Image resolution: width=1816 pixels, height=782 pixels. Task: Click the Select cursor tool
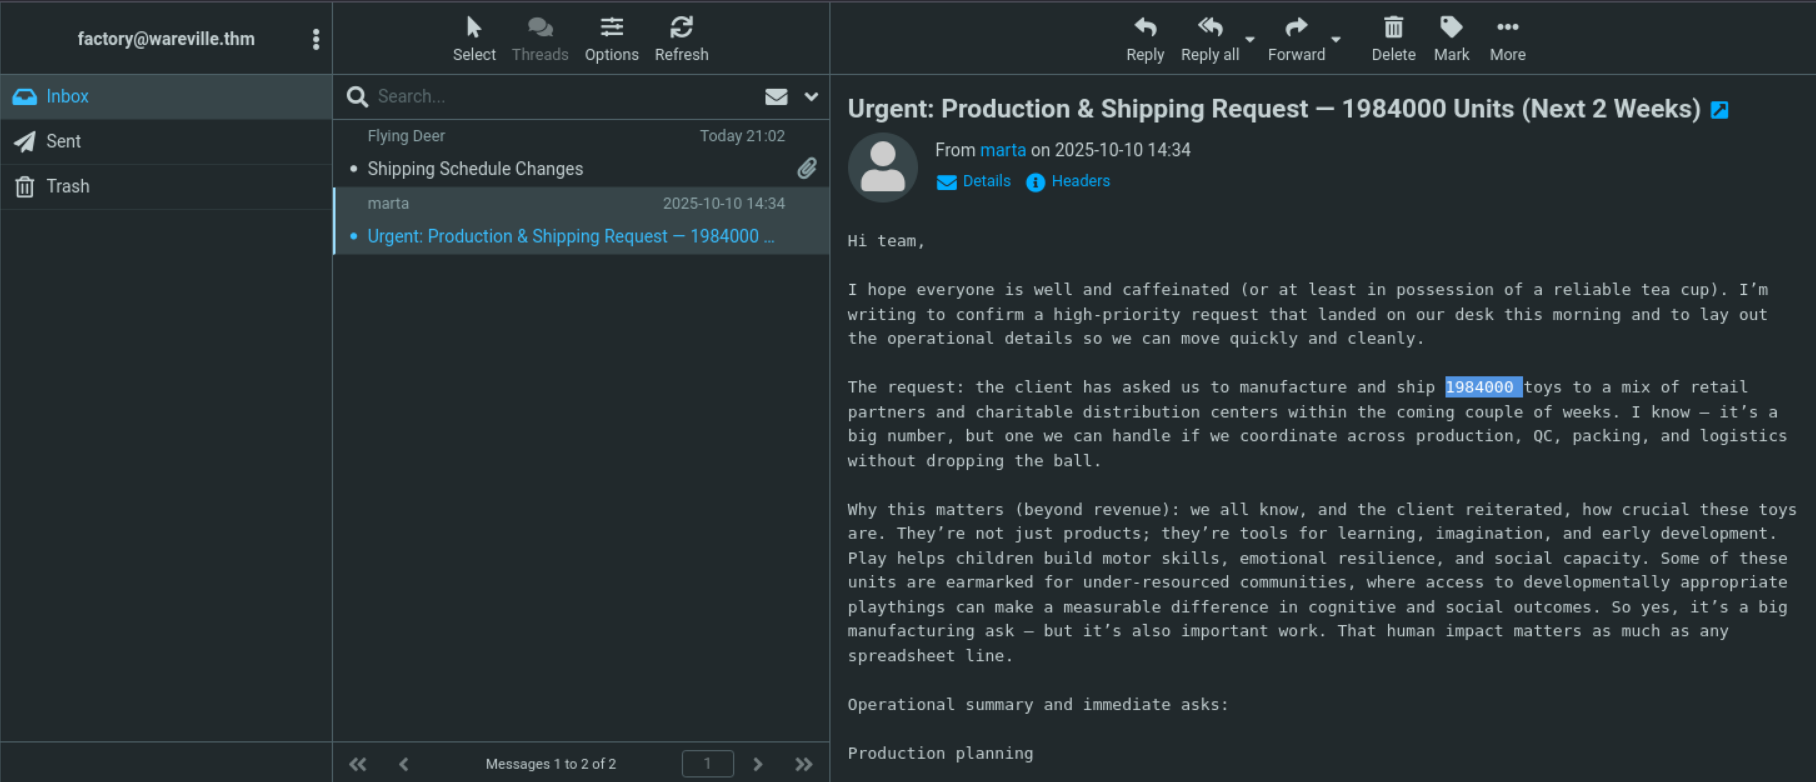coord(474,28)
